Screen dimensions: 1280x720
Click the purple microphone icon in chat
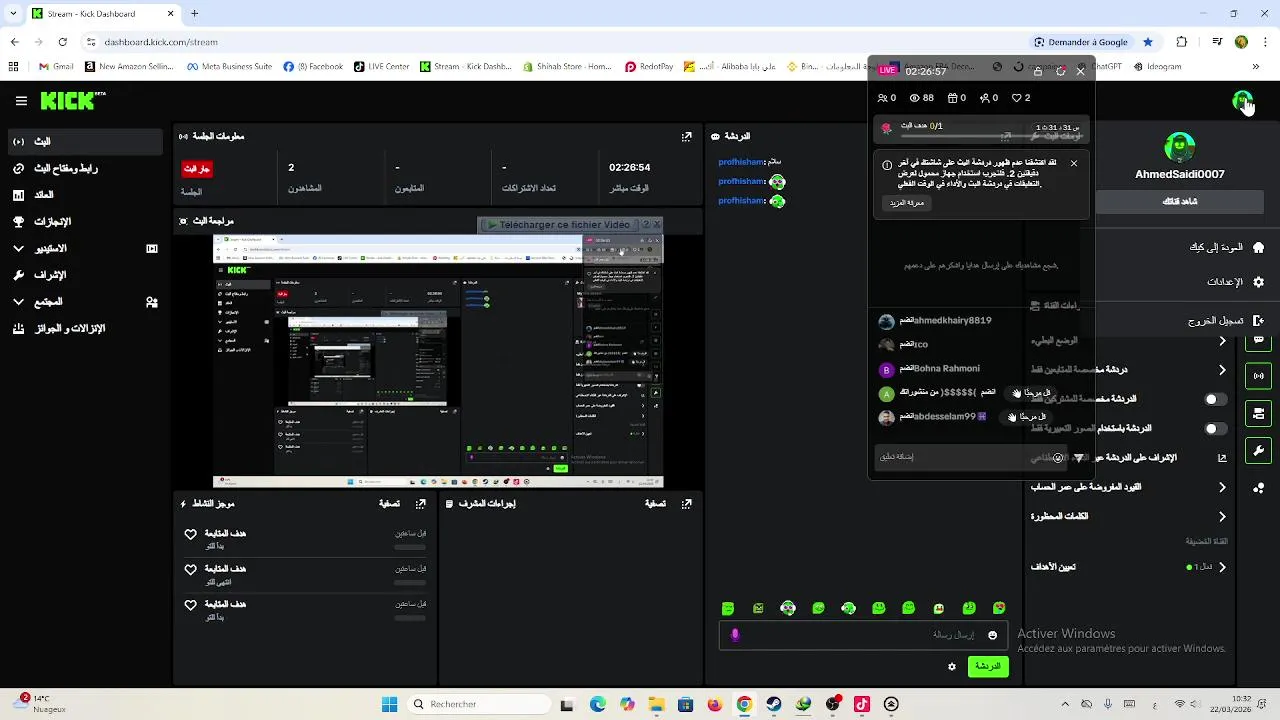pyautogui.click(x=735, y=635)
